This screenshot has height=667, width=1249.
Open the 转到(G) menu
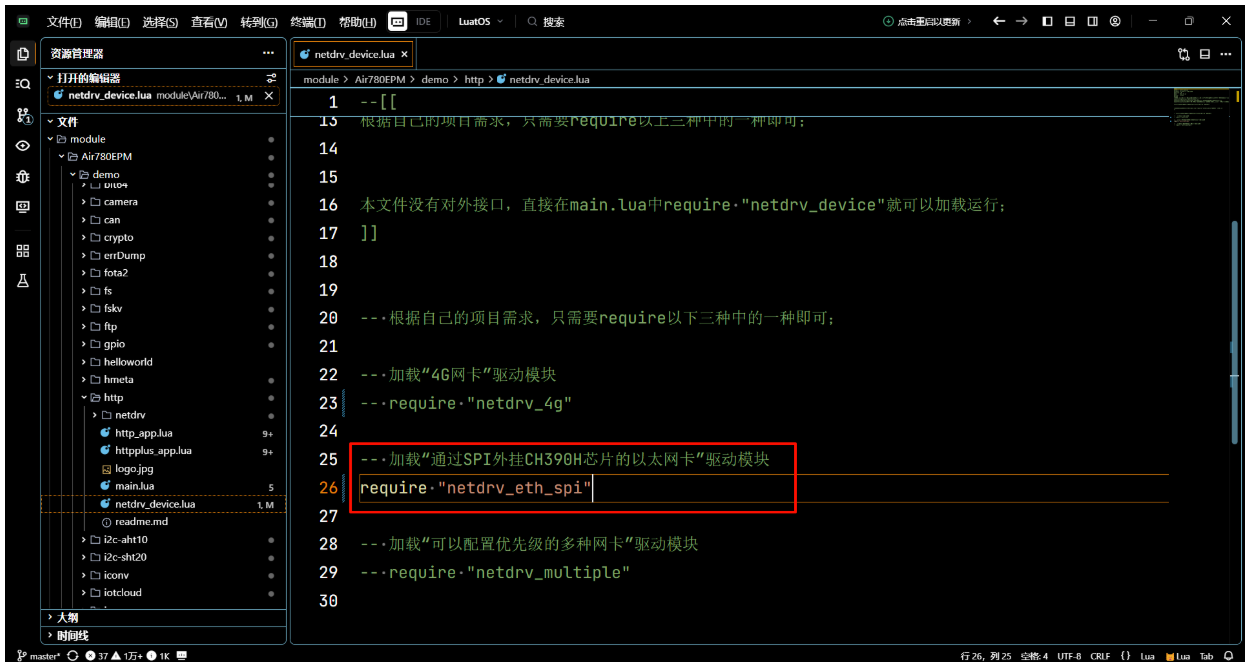click(259, 21)
